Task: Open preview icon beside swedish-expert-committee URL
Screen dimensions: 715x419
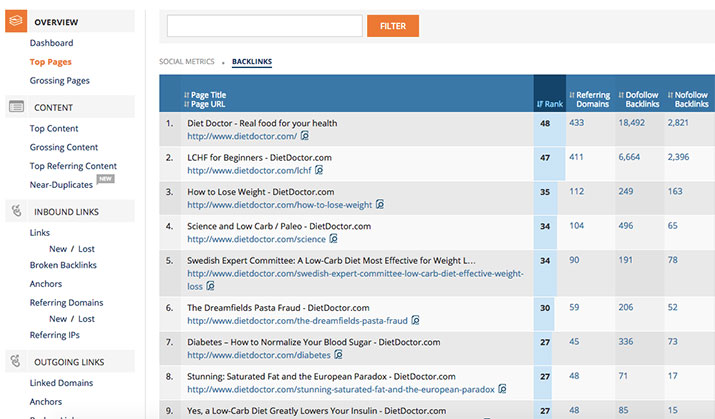Action: click(x=210, y=286)
